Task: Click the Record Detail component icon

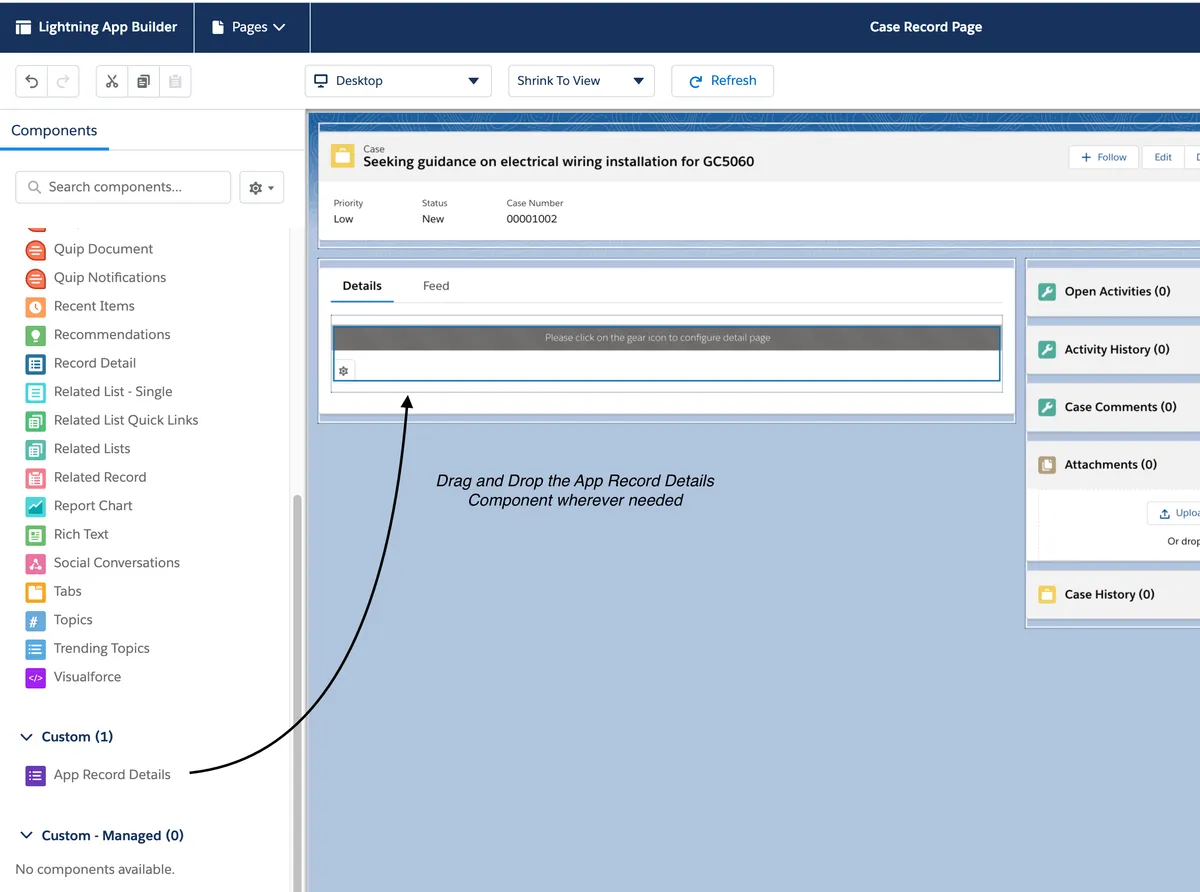Action: pyautogui.click(x=35, y=363)
